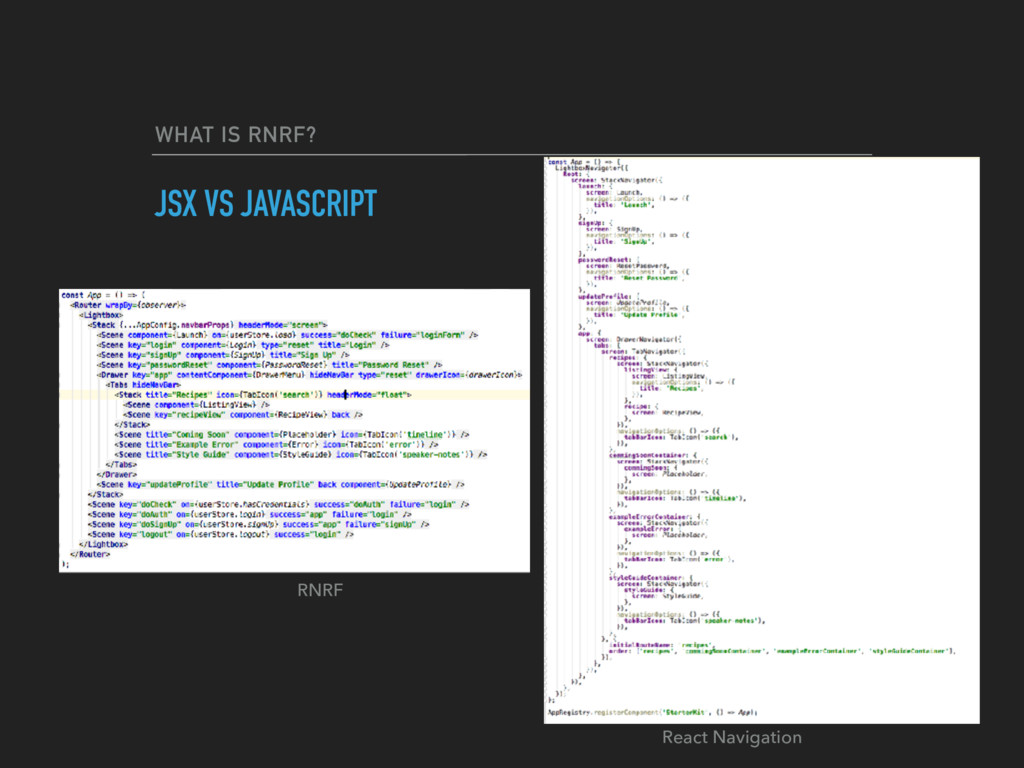Image resolution: width=1024 pixels, height=768 pixels.
Task: Click the Scene key="updateProfile" line
Action: [x=281, y=485]
